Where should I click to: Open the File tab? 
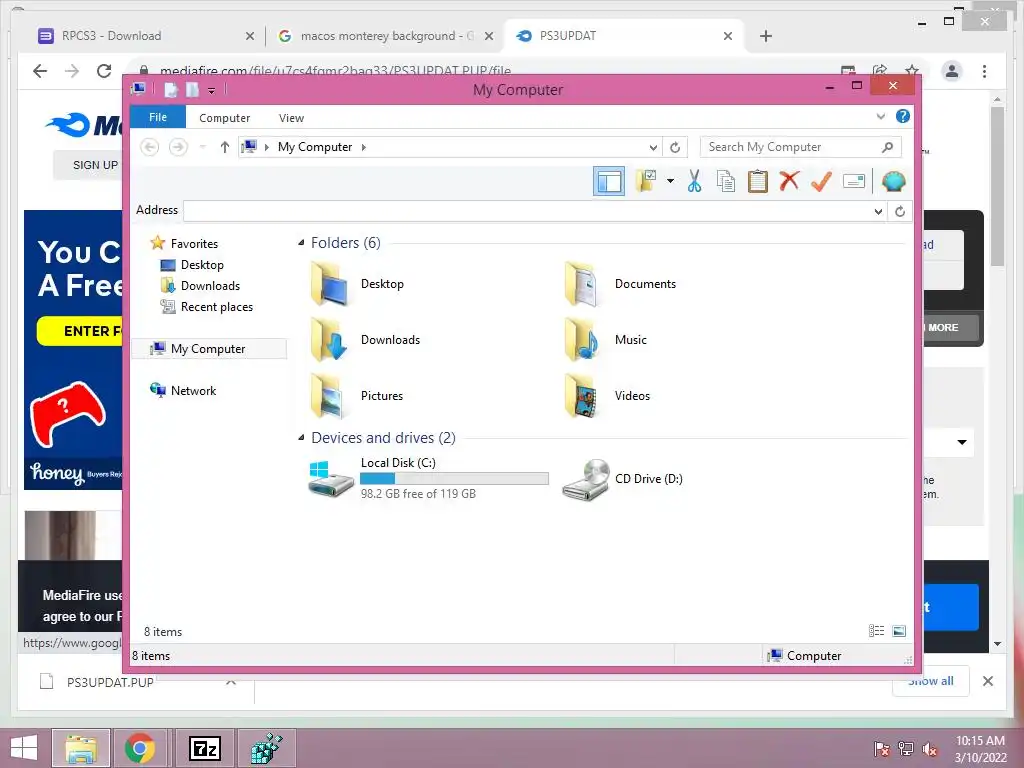tap(158, 117)
